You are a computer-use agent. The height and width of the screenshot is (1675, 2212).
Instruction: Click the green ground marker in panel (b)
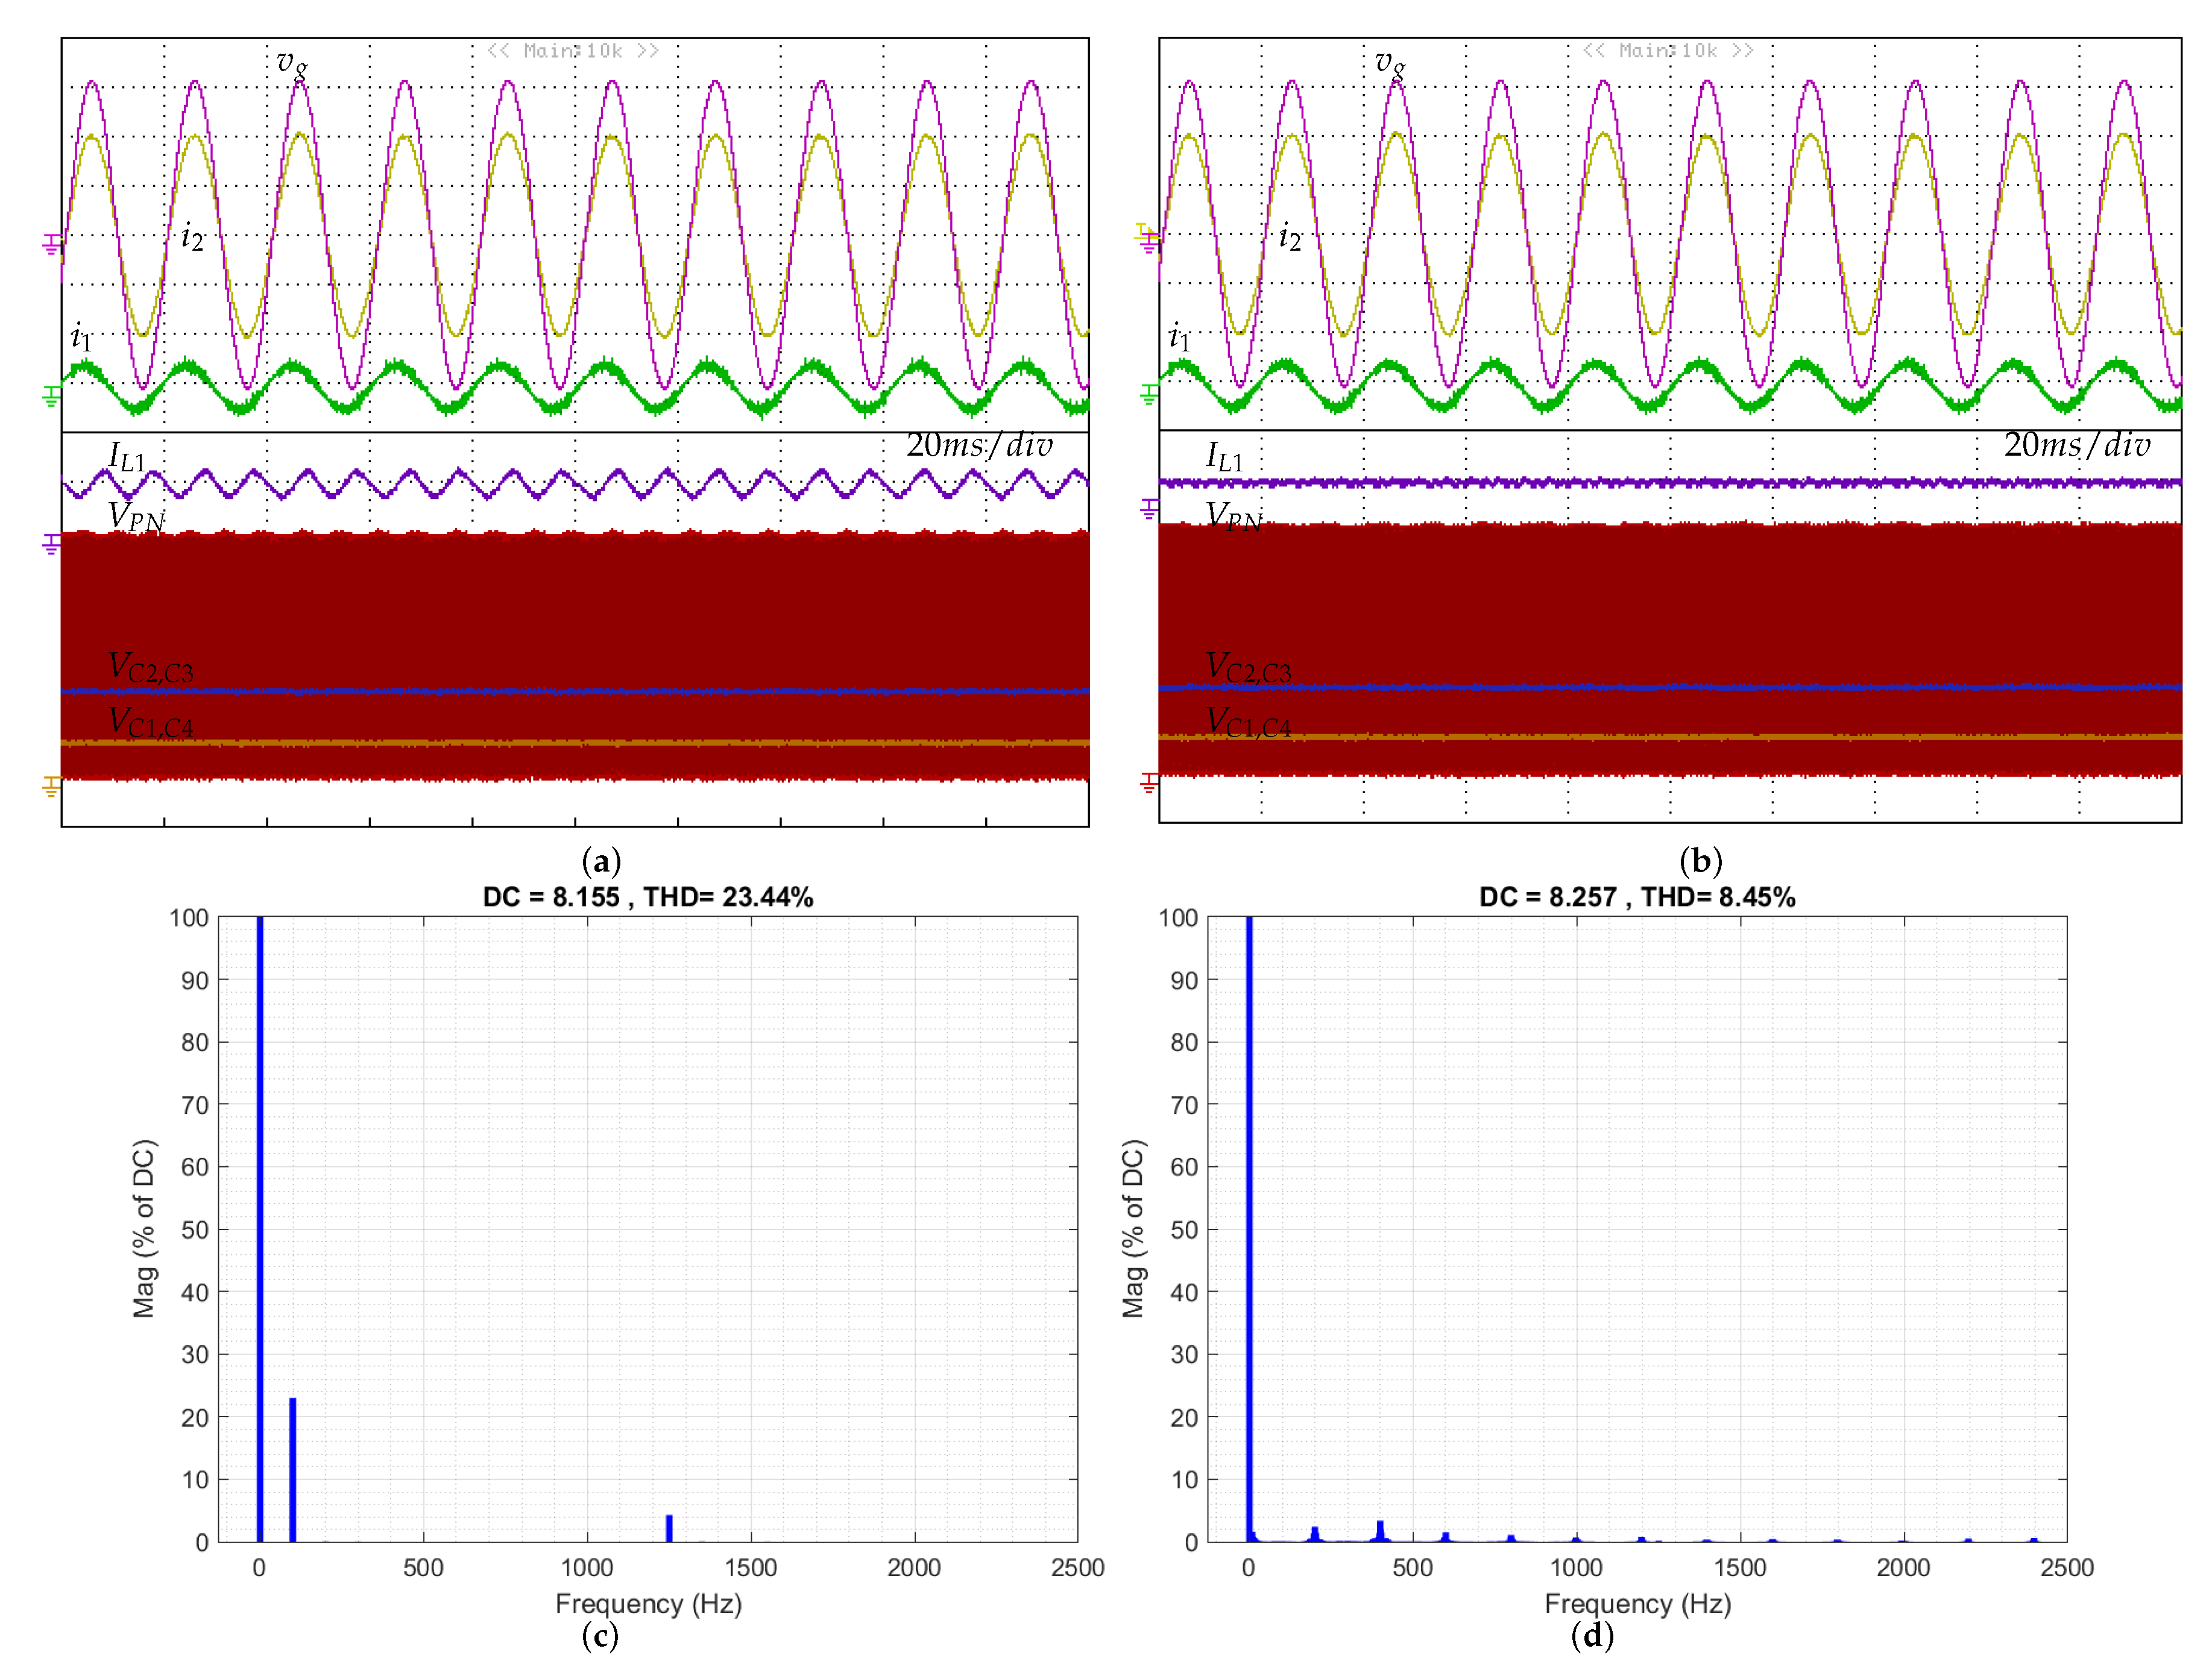pos(1149,394)
